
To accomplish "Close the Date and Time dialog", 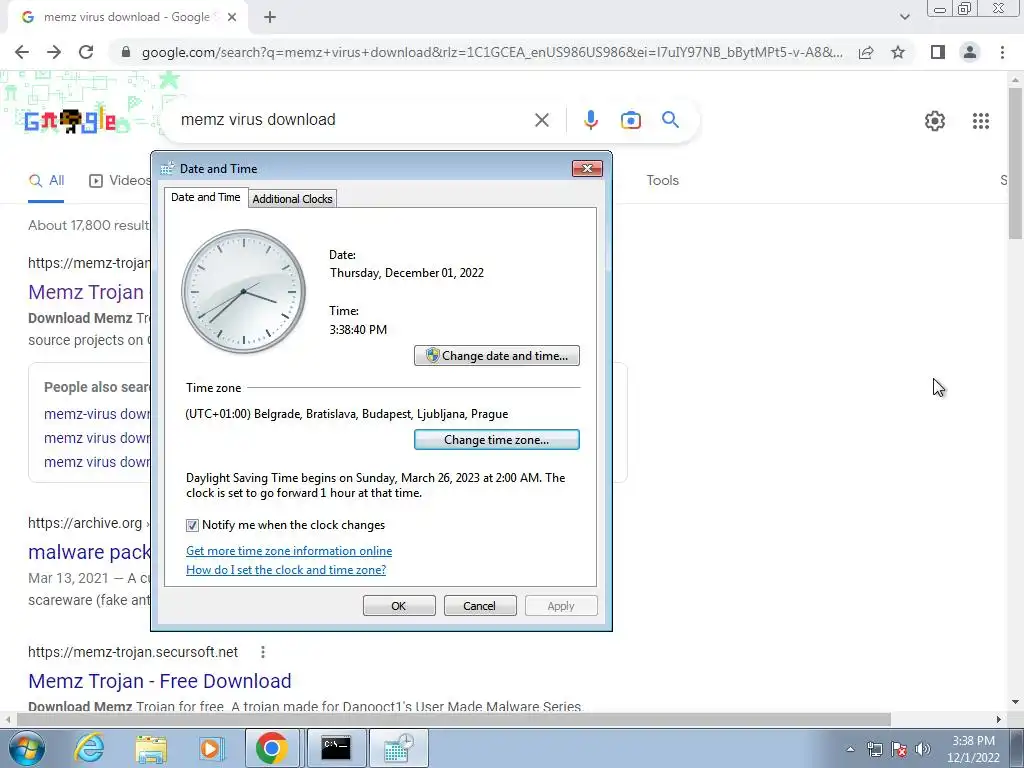I will click(587, 168).
